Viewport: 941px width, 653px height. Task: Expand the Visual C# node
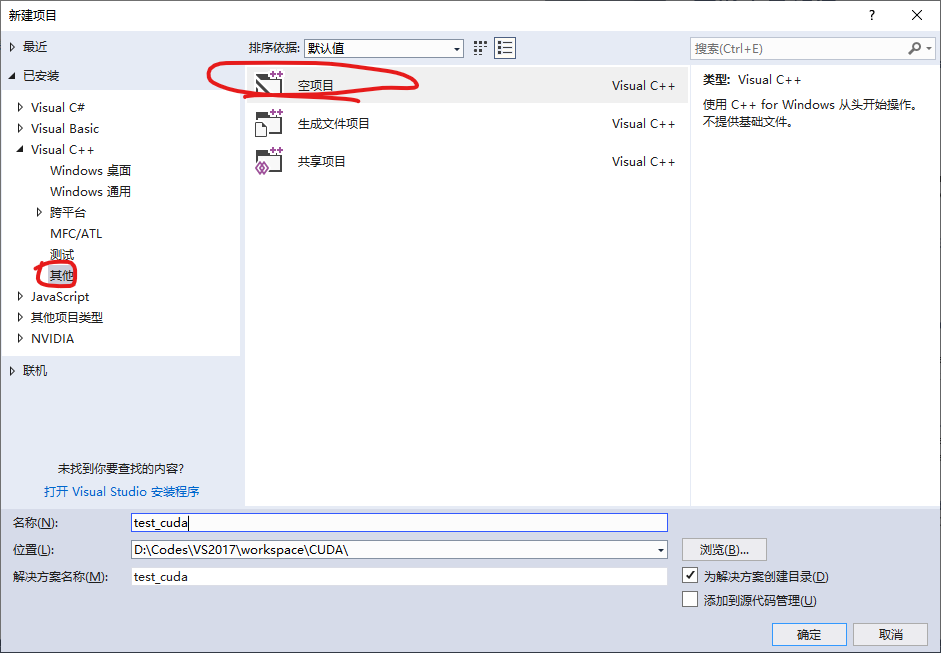(20, 107)
